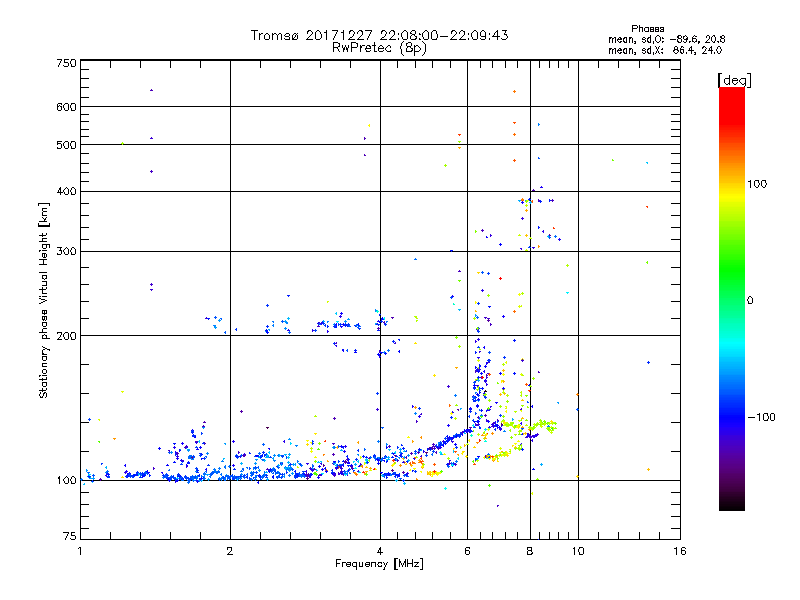This screenshot has width=800, height=600.
Task: Click the y-axis tick label "100"
Action: pos(67,480)
